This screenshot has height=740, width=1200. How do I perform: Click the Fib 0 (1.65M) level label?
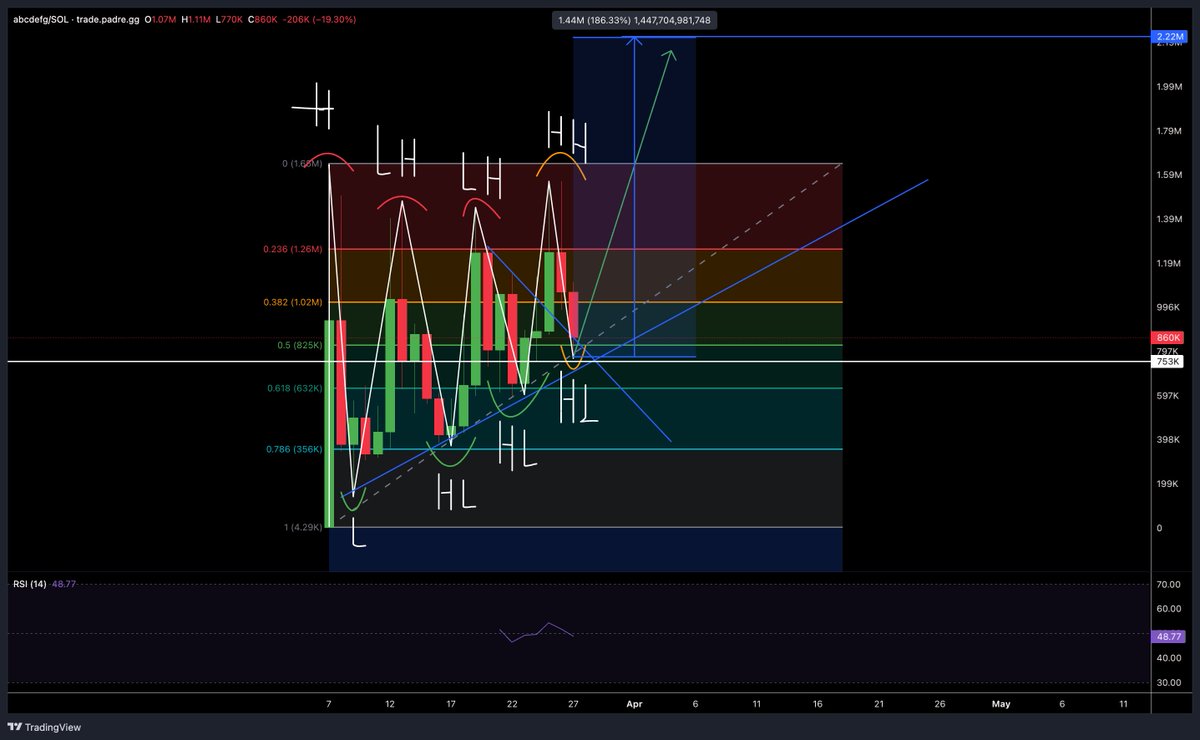point(303,163)
